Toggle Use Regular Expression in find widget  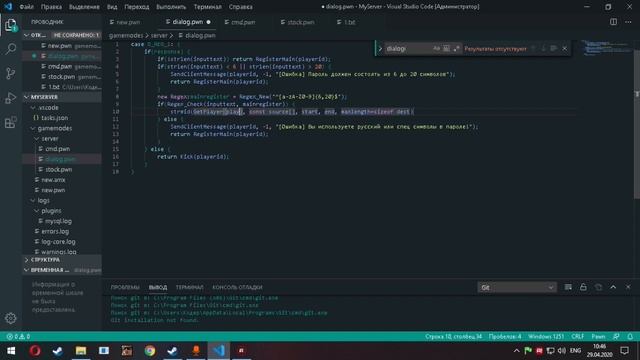tap(456, 49)
